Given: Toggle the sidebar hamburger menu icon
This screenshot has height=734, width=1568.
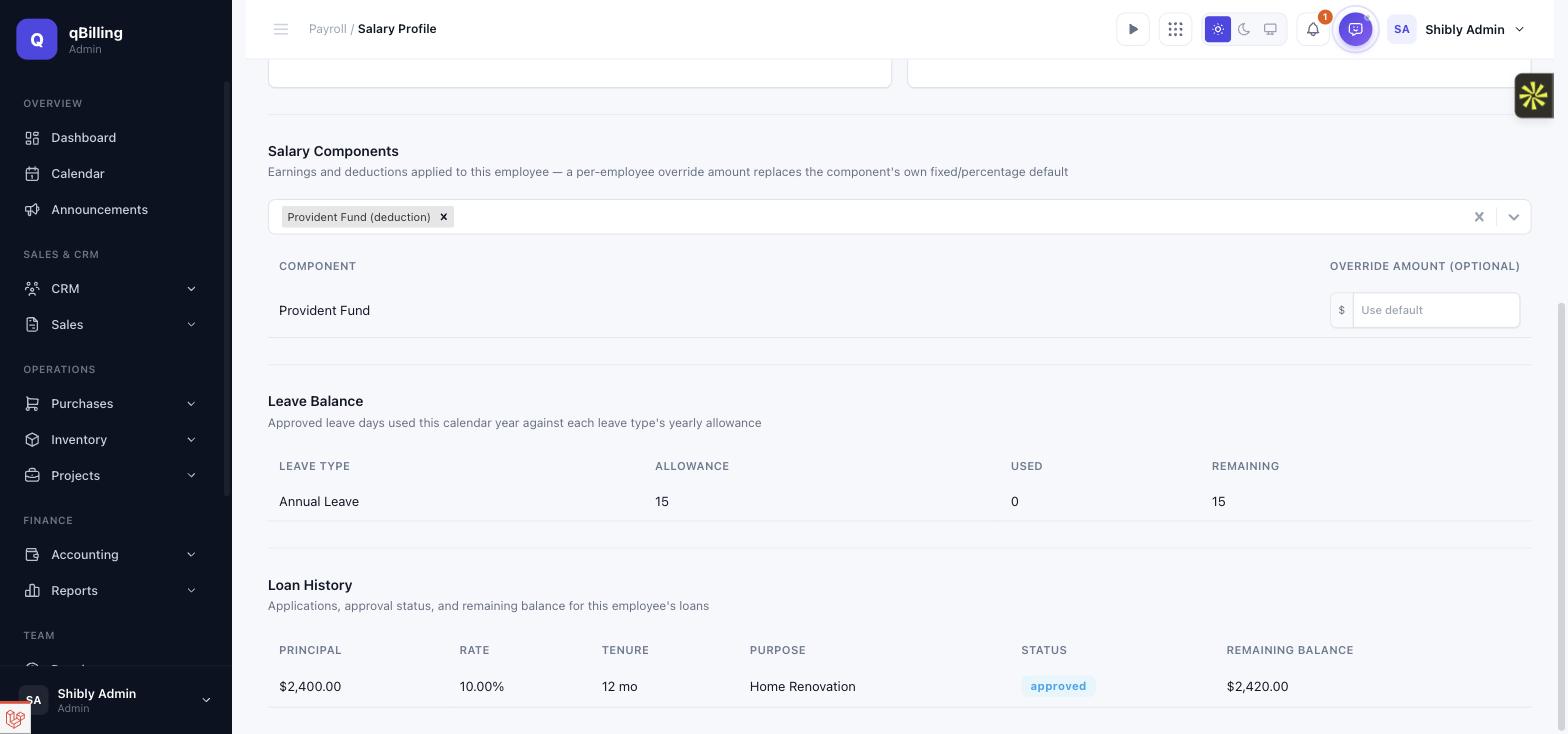Looking at the screenshot, I should (x=281, y=29).
